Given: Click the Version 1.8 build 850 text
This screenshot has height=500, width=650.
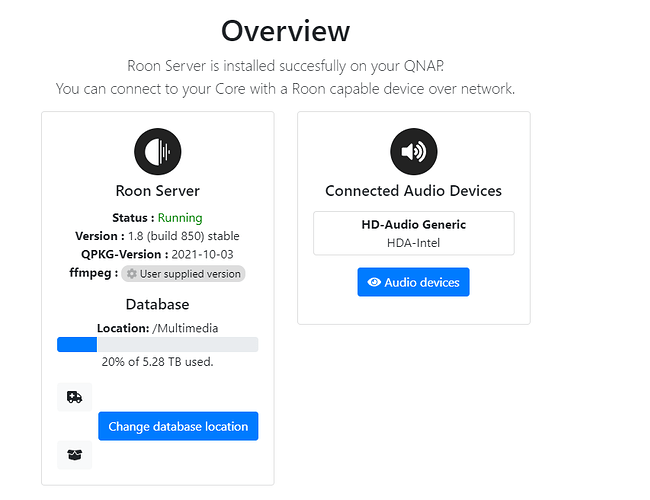Looking at the screenshot, I should 157,236.
